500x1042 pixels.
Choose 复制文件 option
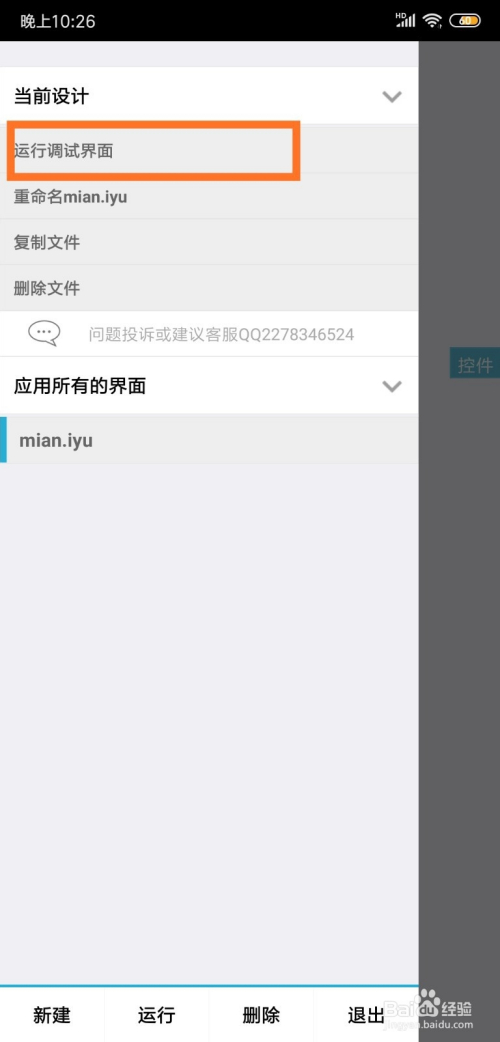(209, 243)
